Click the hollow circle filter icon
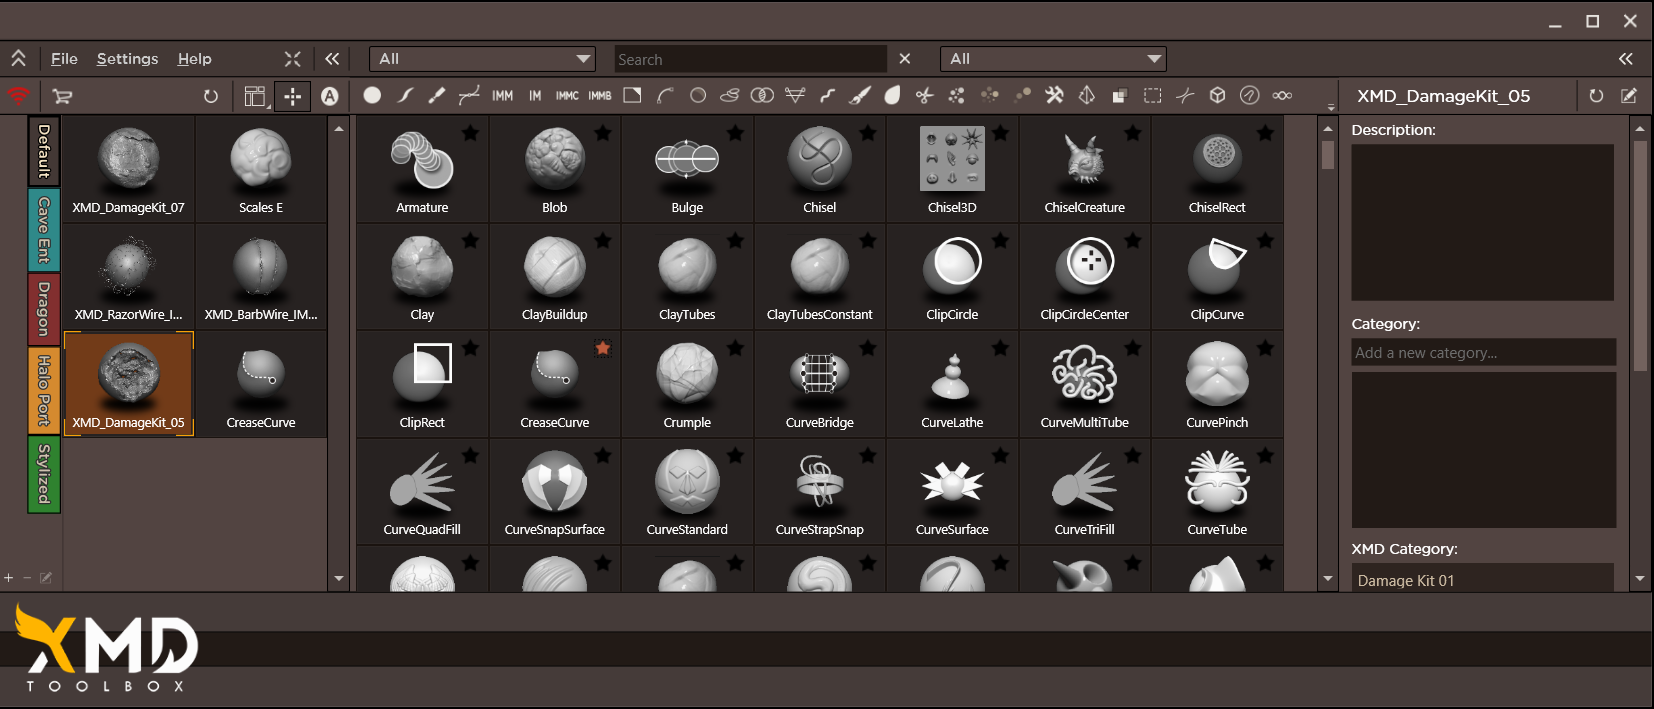 pos(698,95)
